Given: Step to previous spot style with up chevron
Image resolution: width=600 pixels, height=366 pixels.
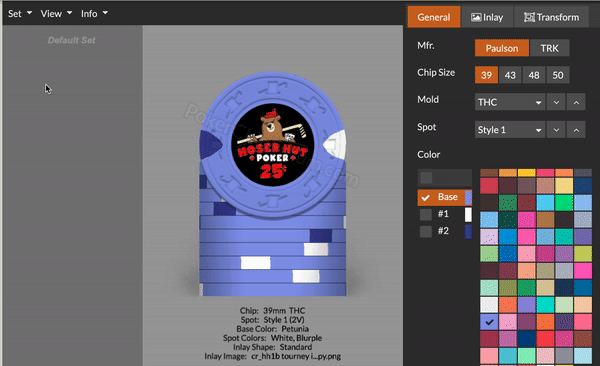Looking at the screenshot, I should 576,130.
